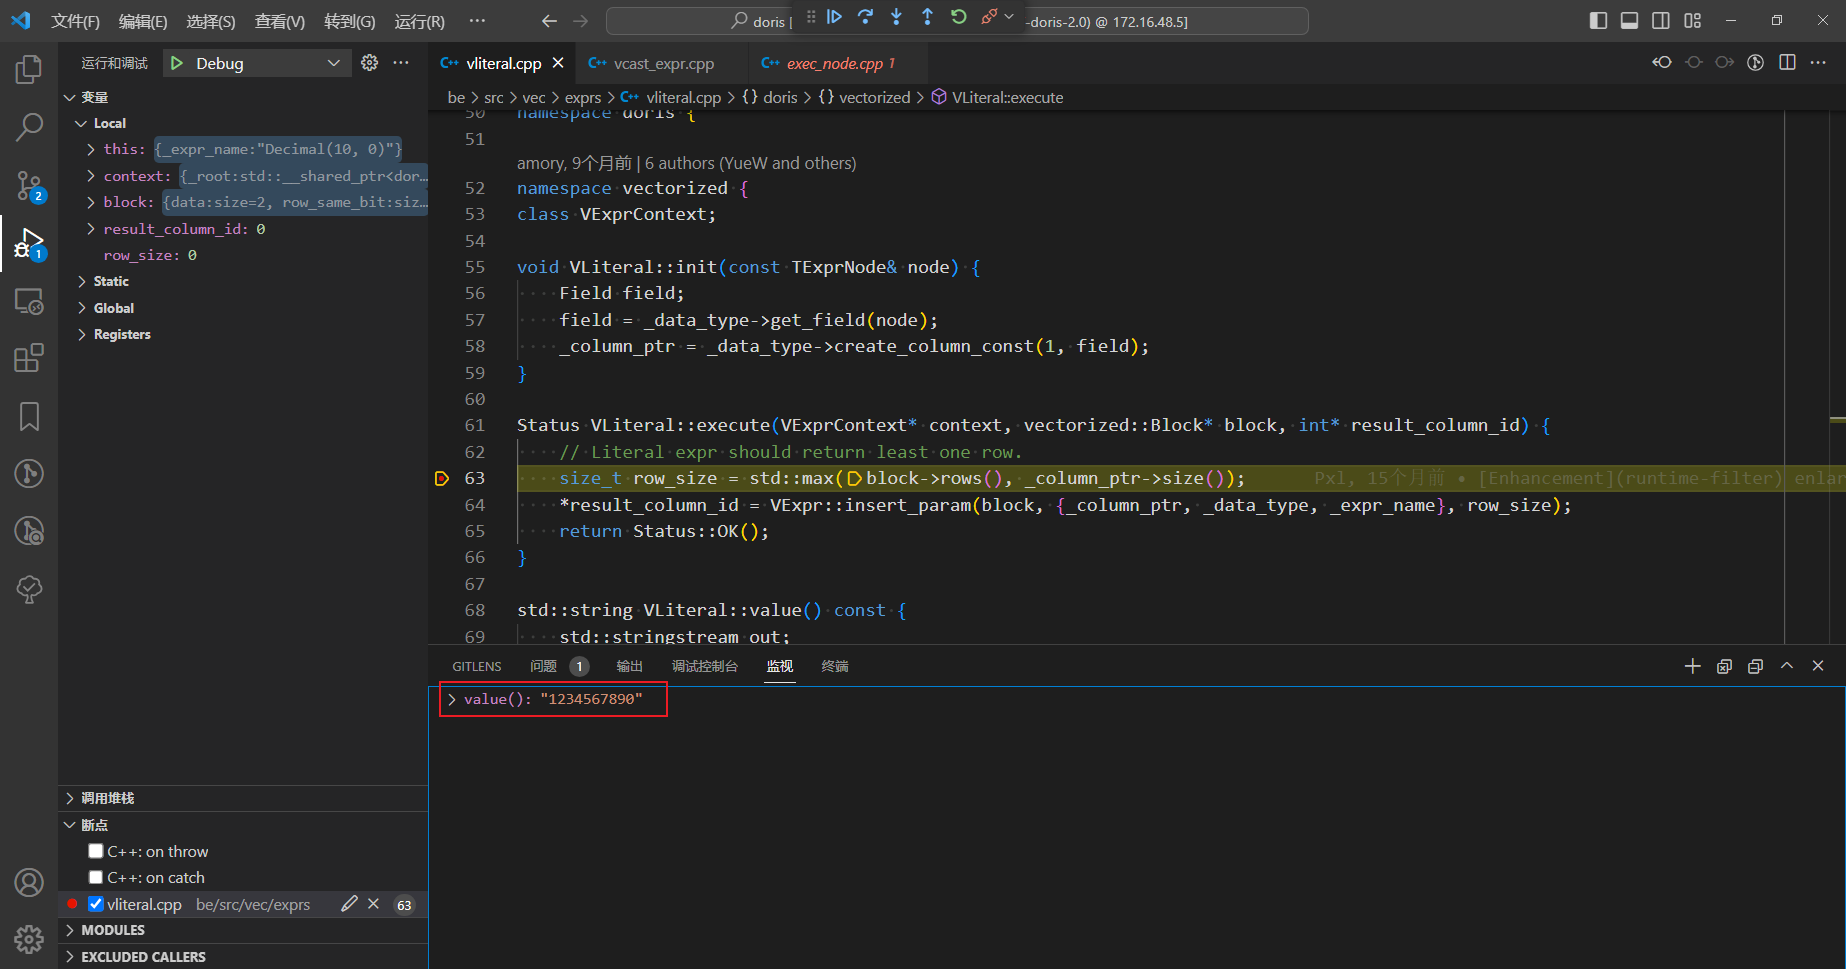Click the doris breadcrumb namespace
1846x969 pixels.
779,97
